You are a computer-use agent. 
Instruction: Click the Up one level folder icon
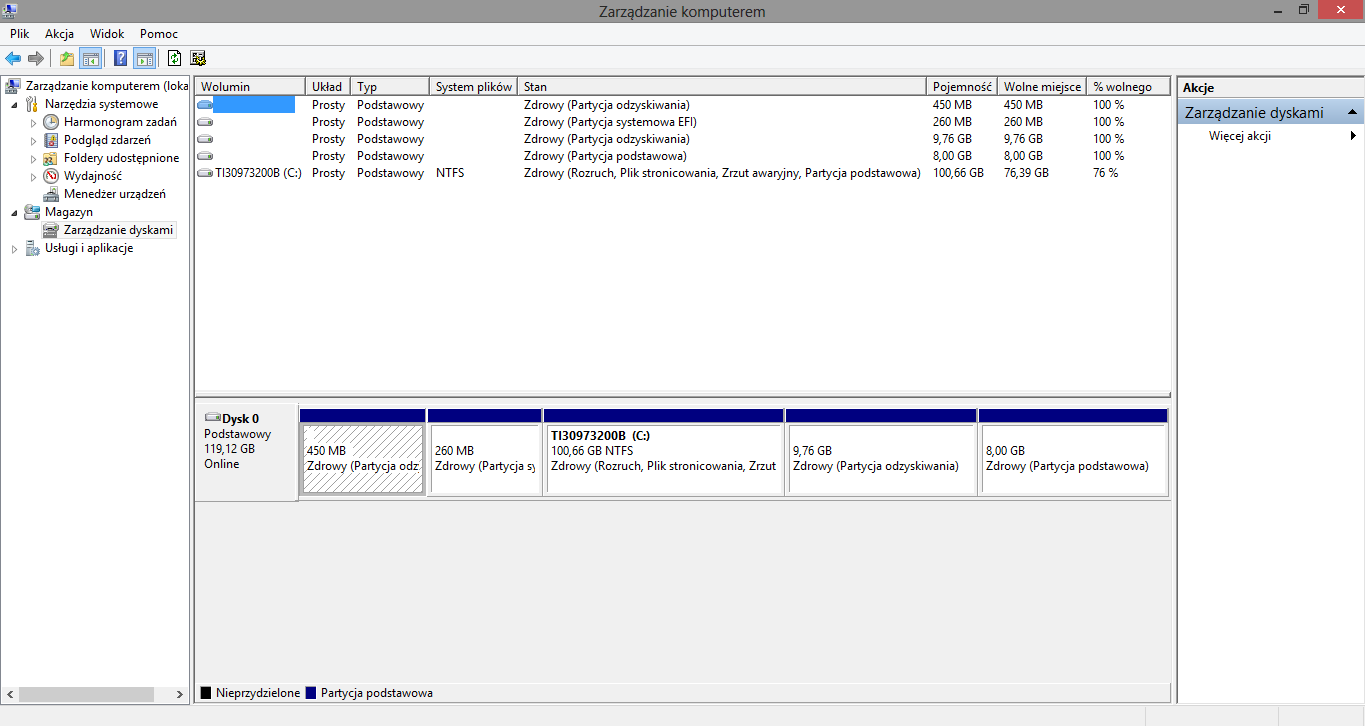67,58
